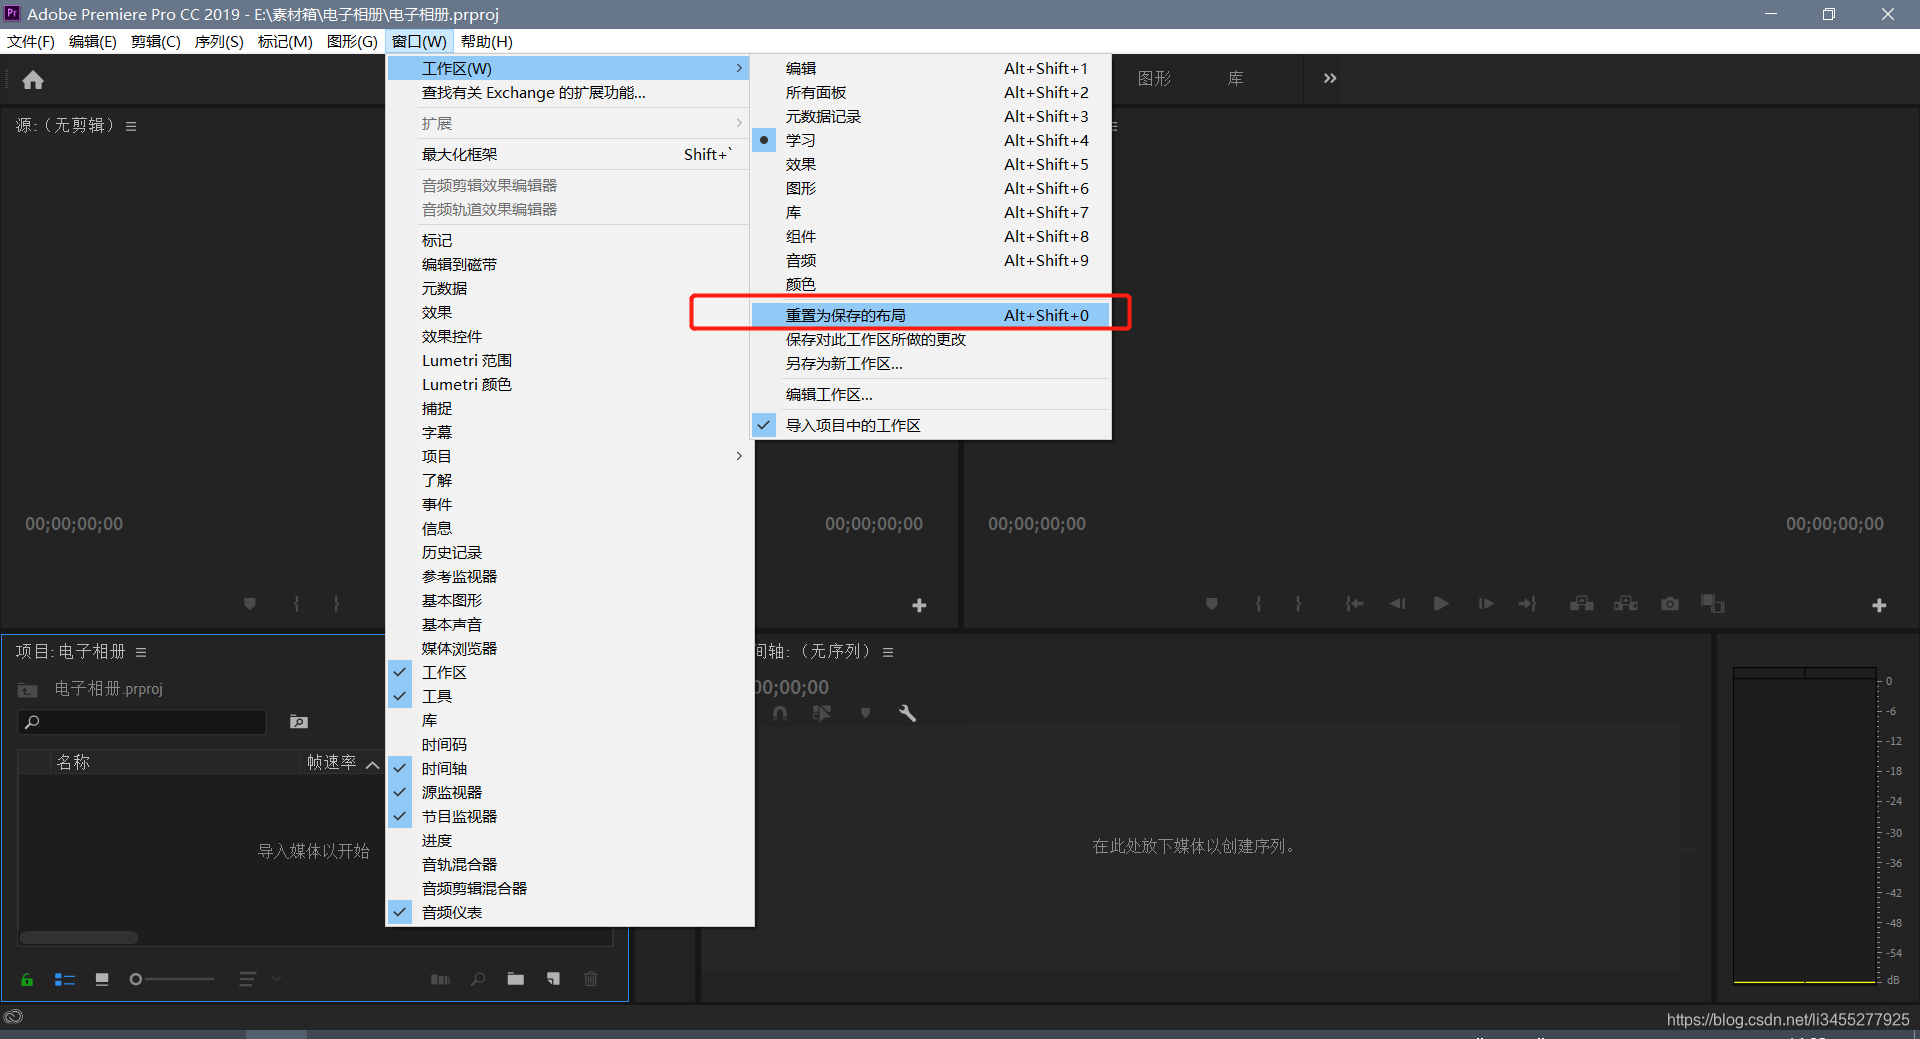The image size is (1920, 1039).
Task: Click the Lift button icon
Action: coord(1582,604)
